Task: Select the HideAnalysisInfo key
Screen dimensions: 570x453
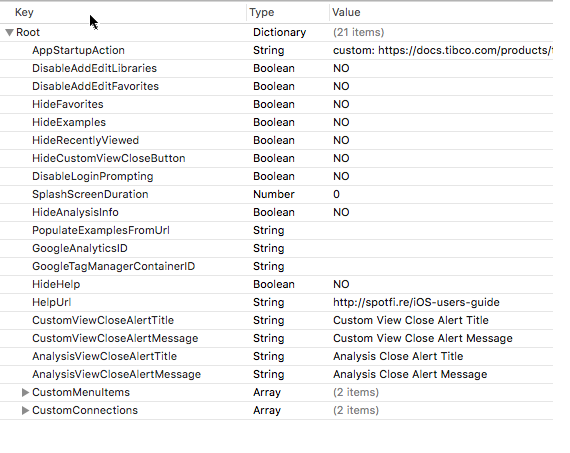Action: pyautogui.click(x=75, y=212)
